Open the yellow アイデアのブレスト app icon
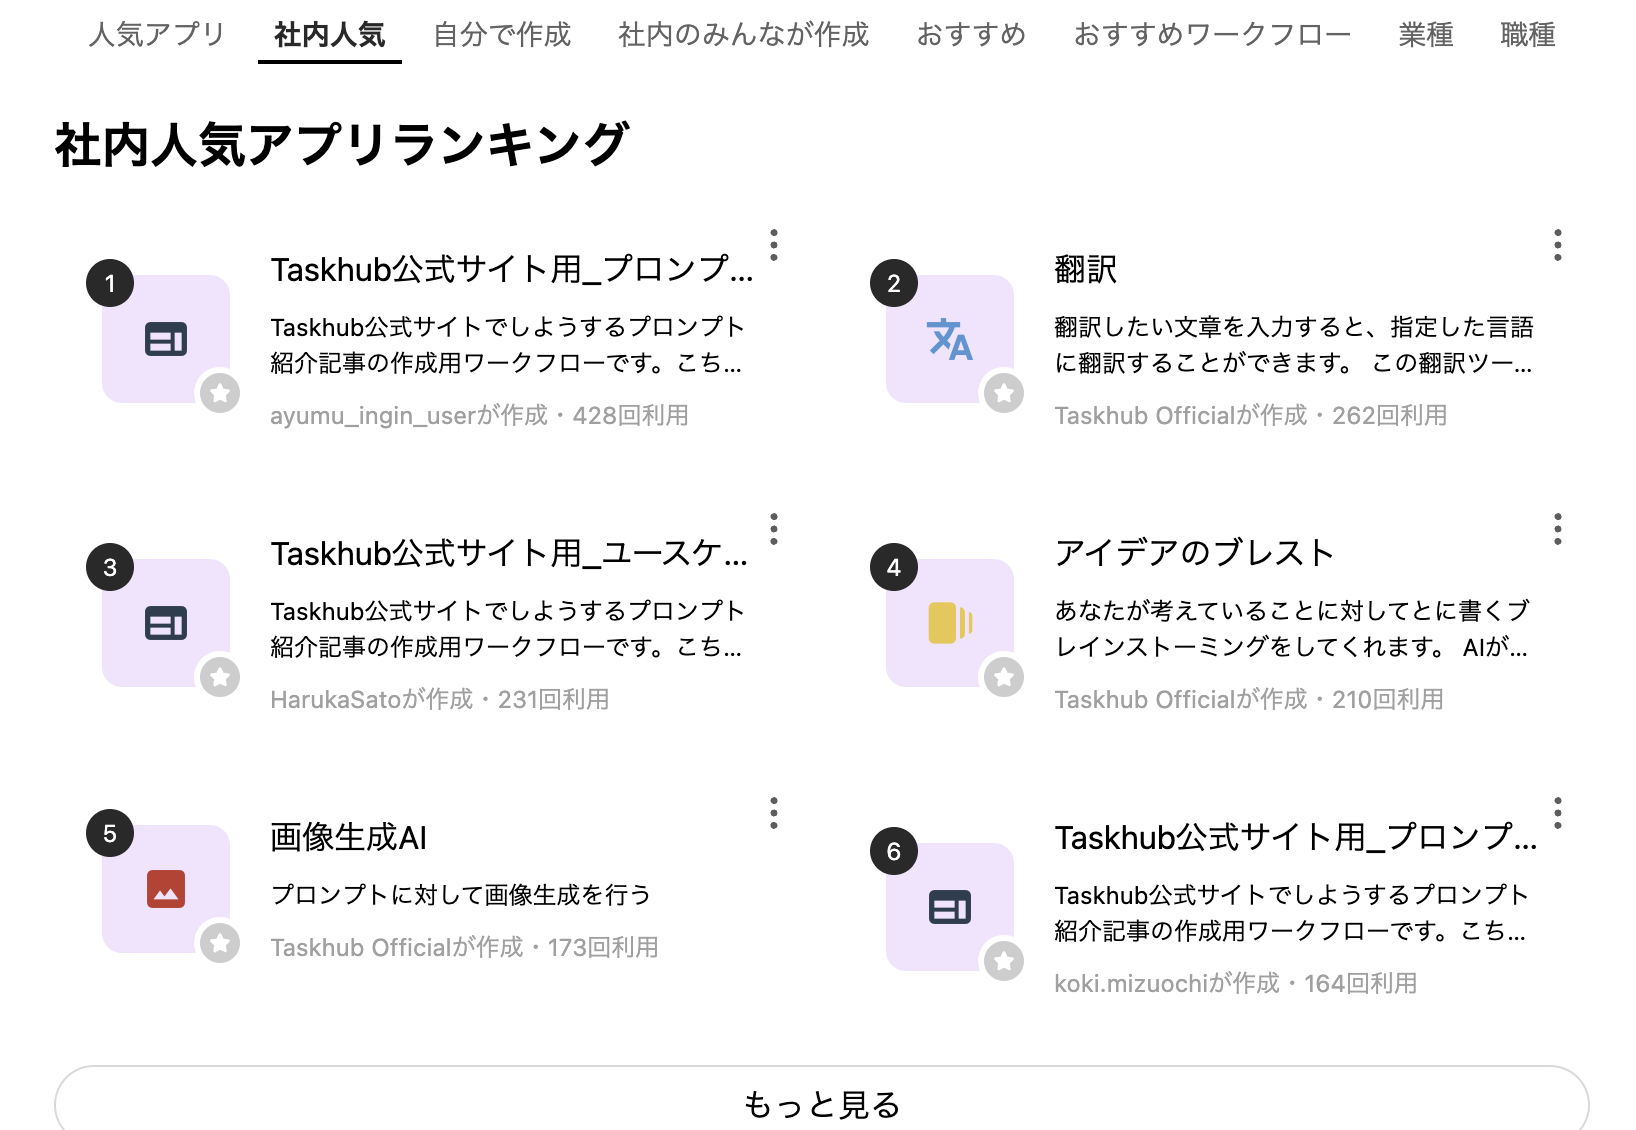This screenshot has width=1636, height=1130. 949,623
